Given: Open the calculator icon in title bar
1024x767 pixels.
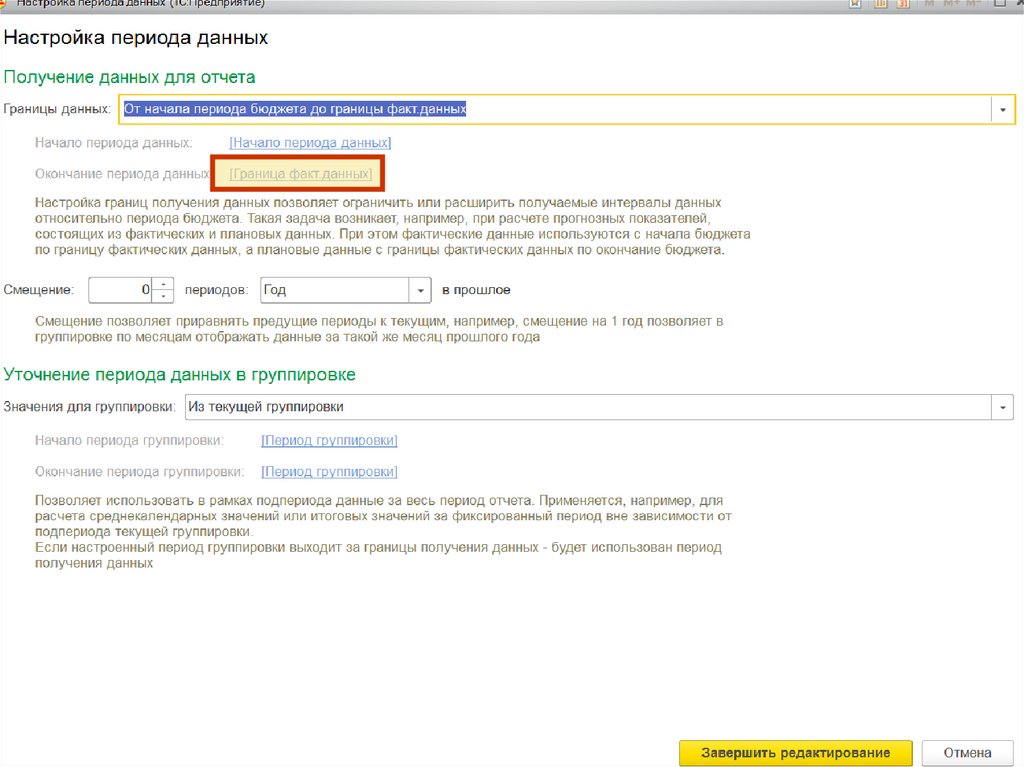Looking at the screenshot, I should (x=881, y=3).
